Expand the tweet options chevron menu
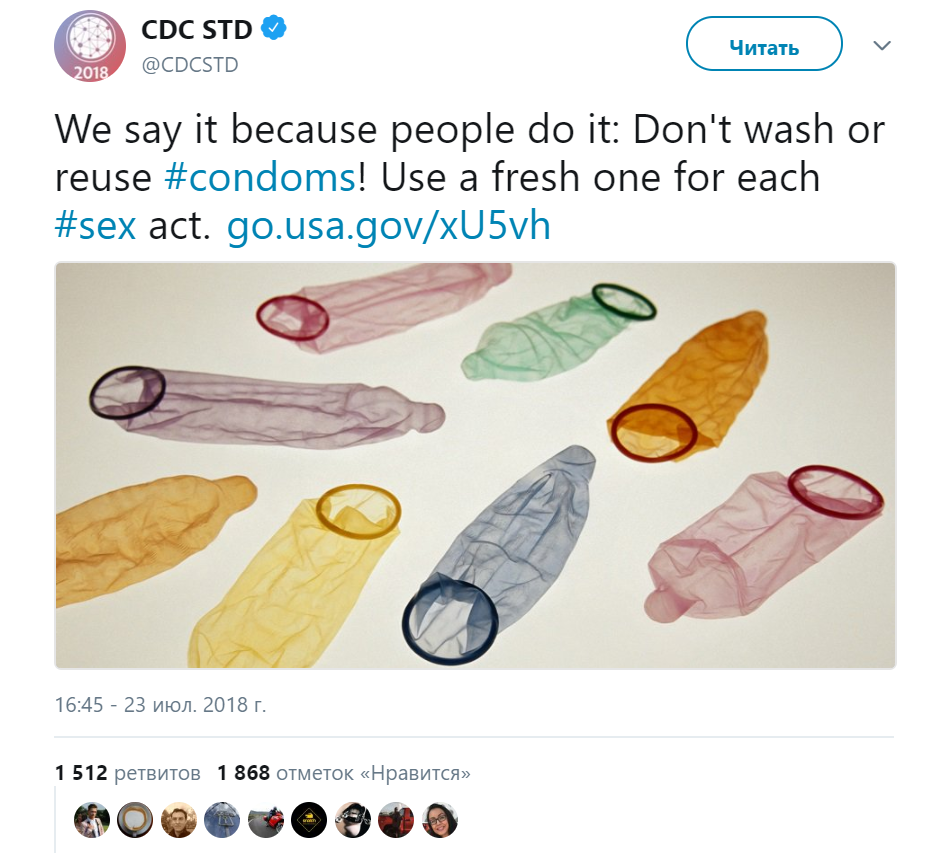The height and width of the screenshot is (853, 951). [882, 46]
